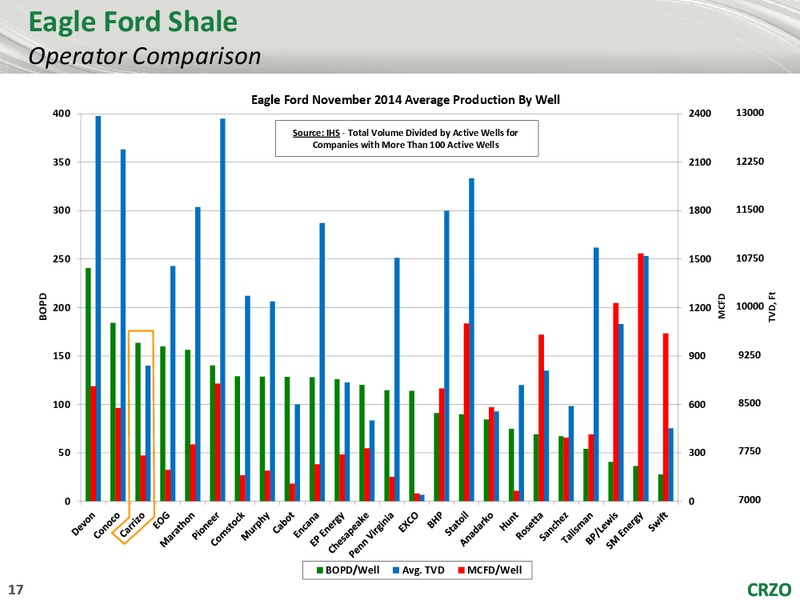Image resolution: width=800 pixels, height=600 pixels.
Task: Click the 'MCFD' right axis title
Action: pyautogui.click(x=722, y=306)
